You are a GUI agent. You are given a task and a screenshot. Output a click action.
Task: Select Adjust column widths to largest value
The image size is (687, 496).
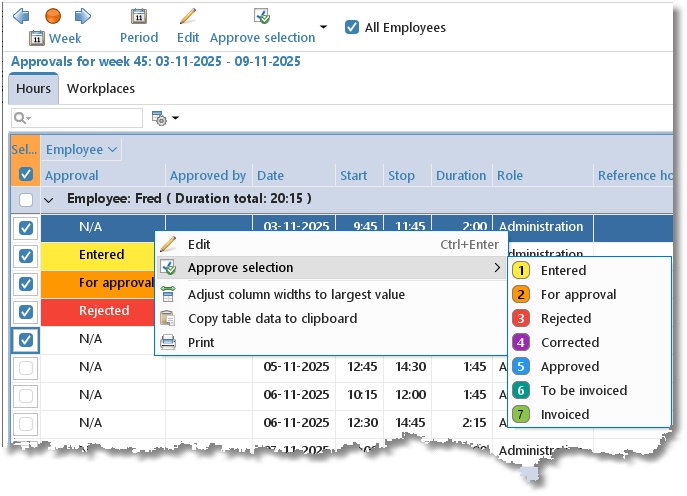[x=332, y=294]
